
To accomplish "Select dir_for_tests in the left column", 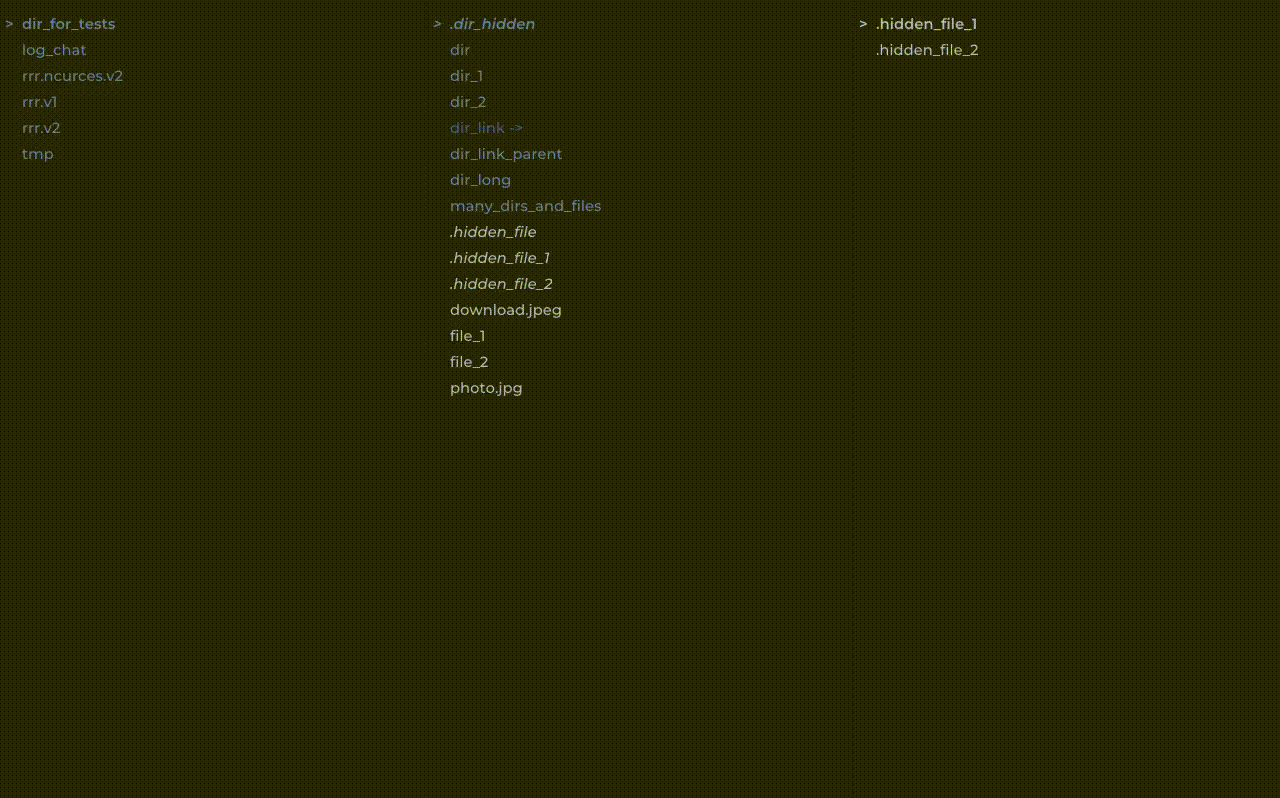I will [68, 24].
